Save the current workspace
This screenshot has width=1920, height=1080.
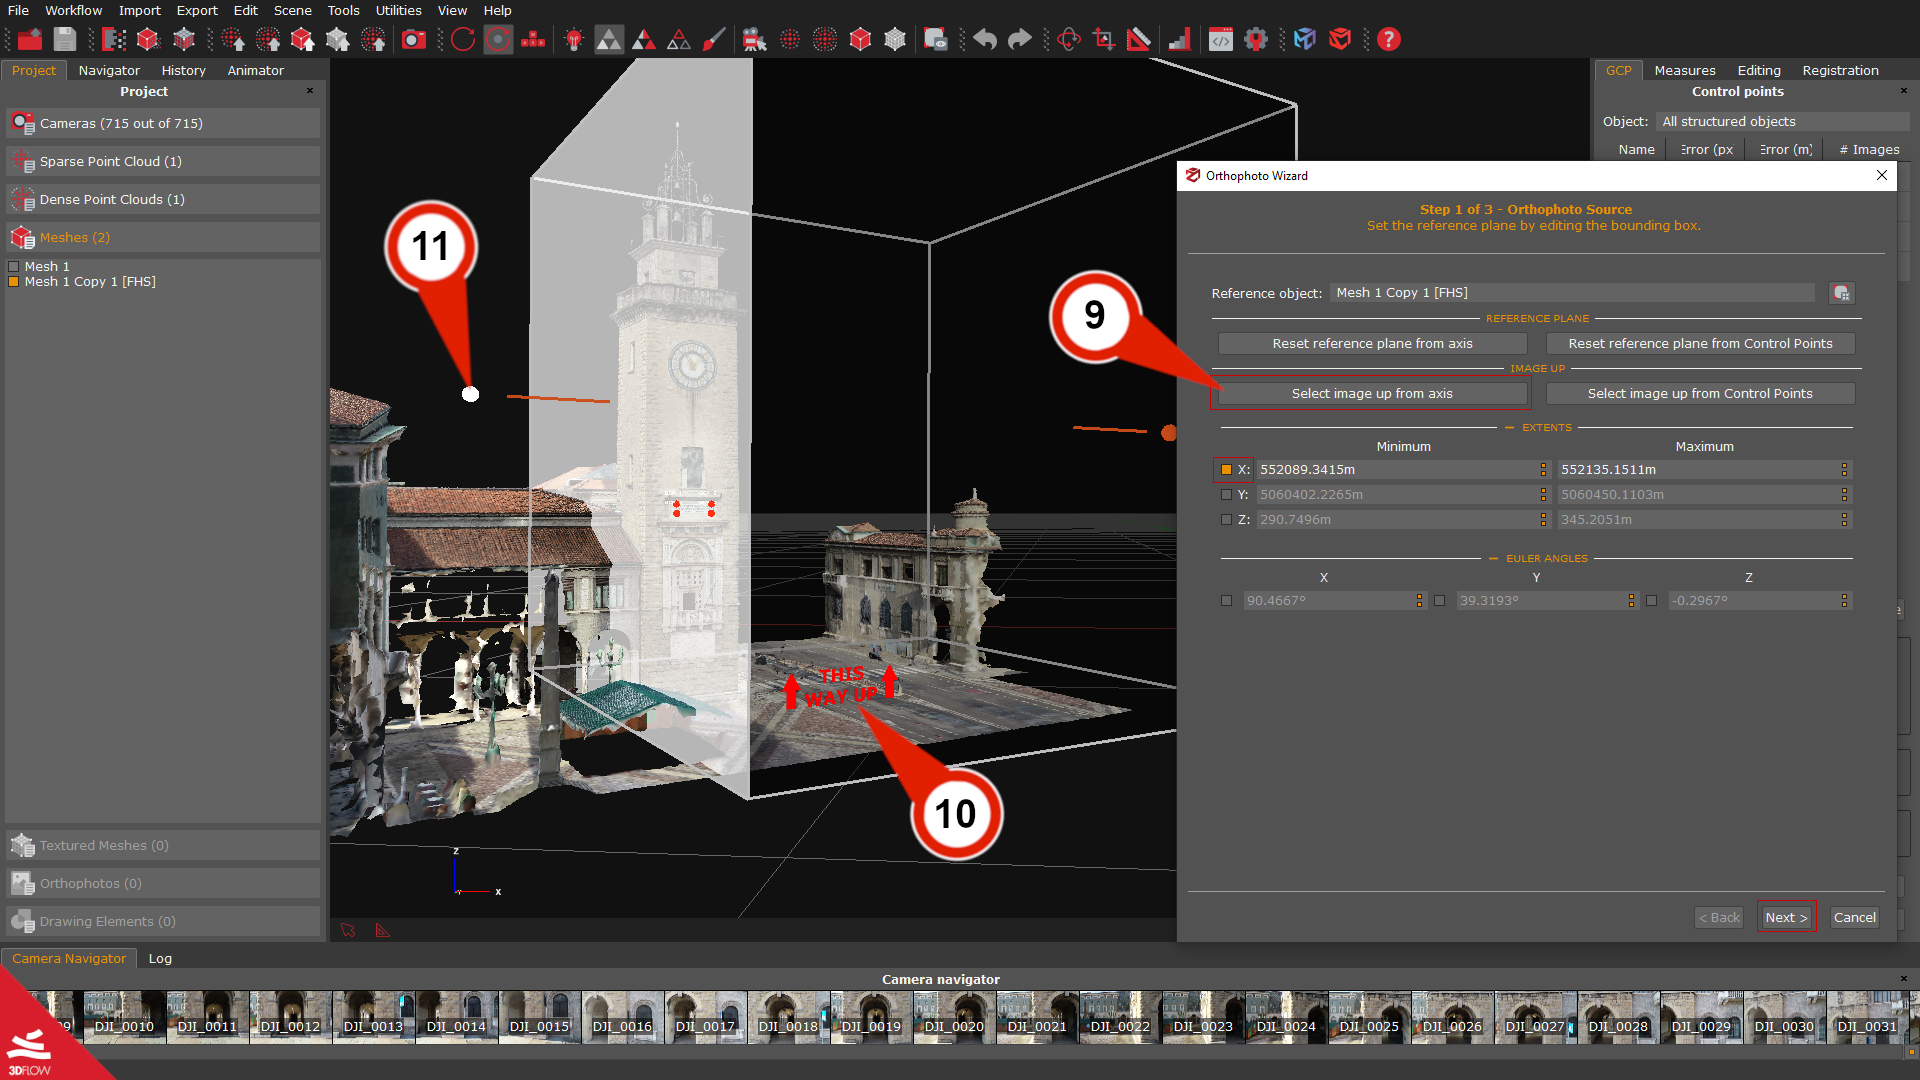(x=63, y=39)
